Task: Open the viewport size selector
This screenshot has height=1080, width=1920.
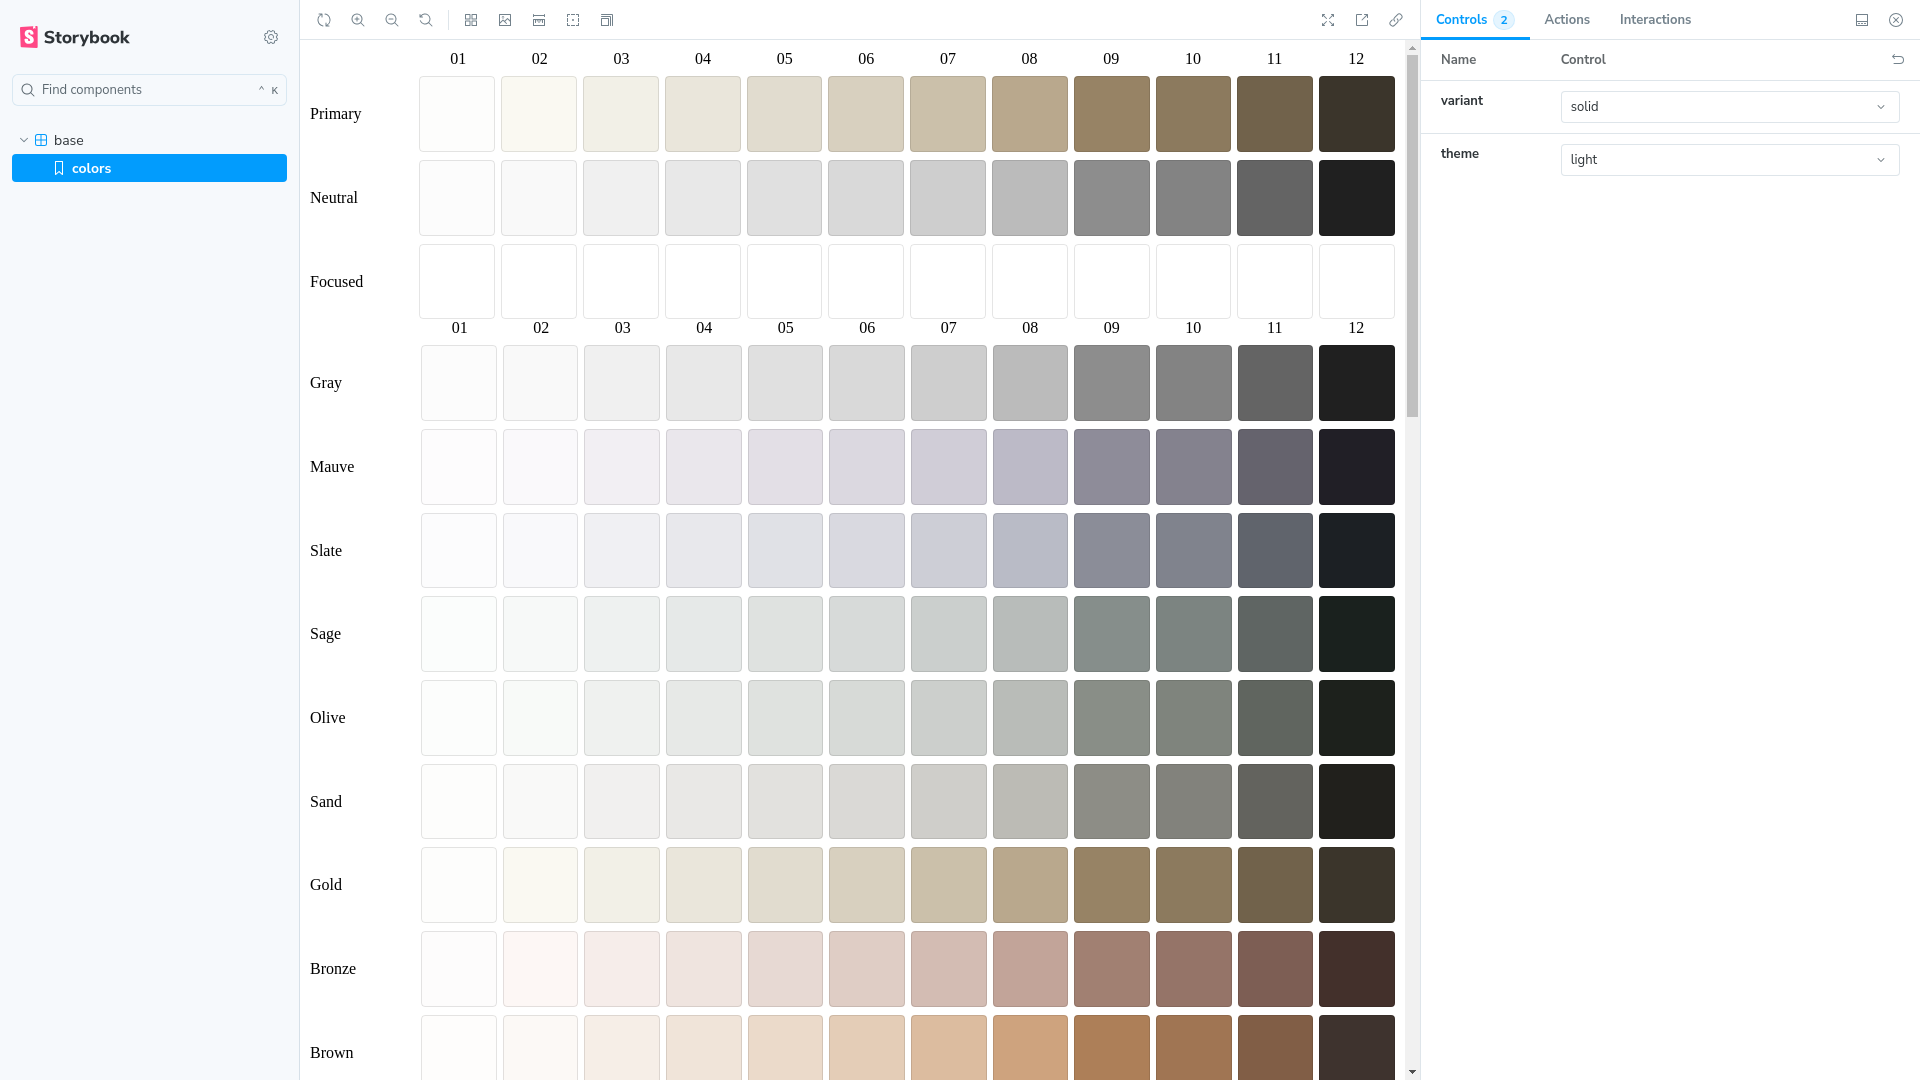Action: point(607,20)
